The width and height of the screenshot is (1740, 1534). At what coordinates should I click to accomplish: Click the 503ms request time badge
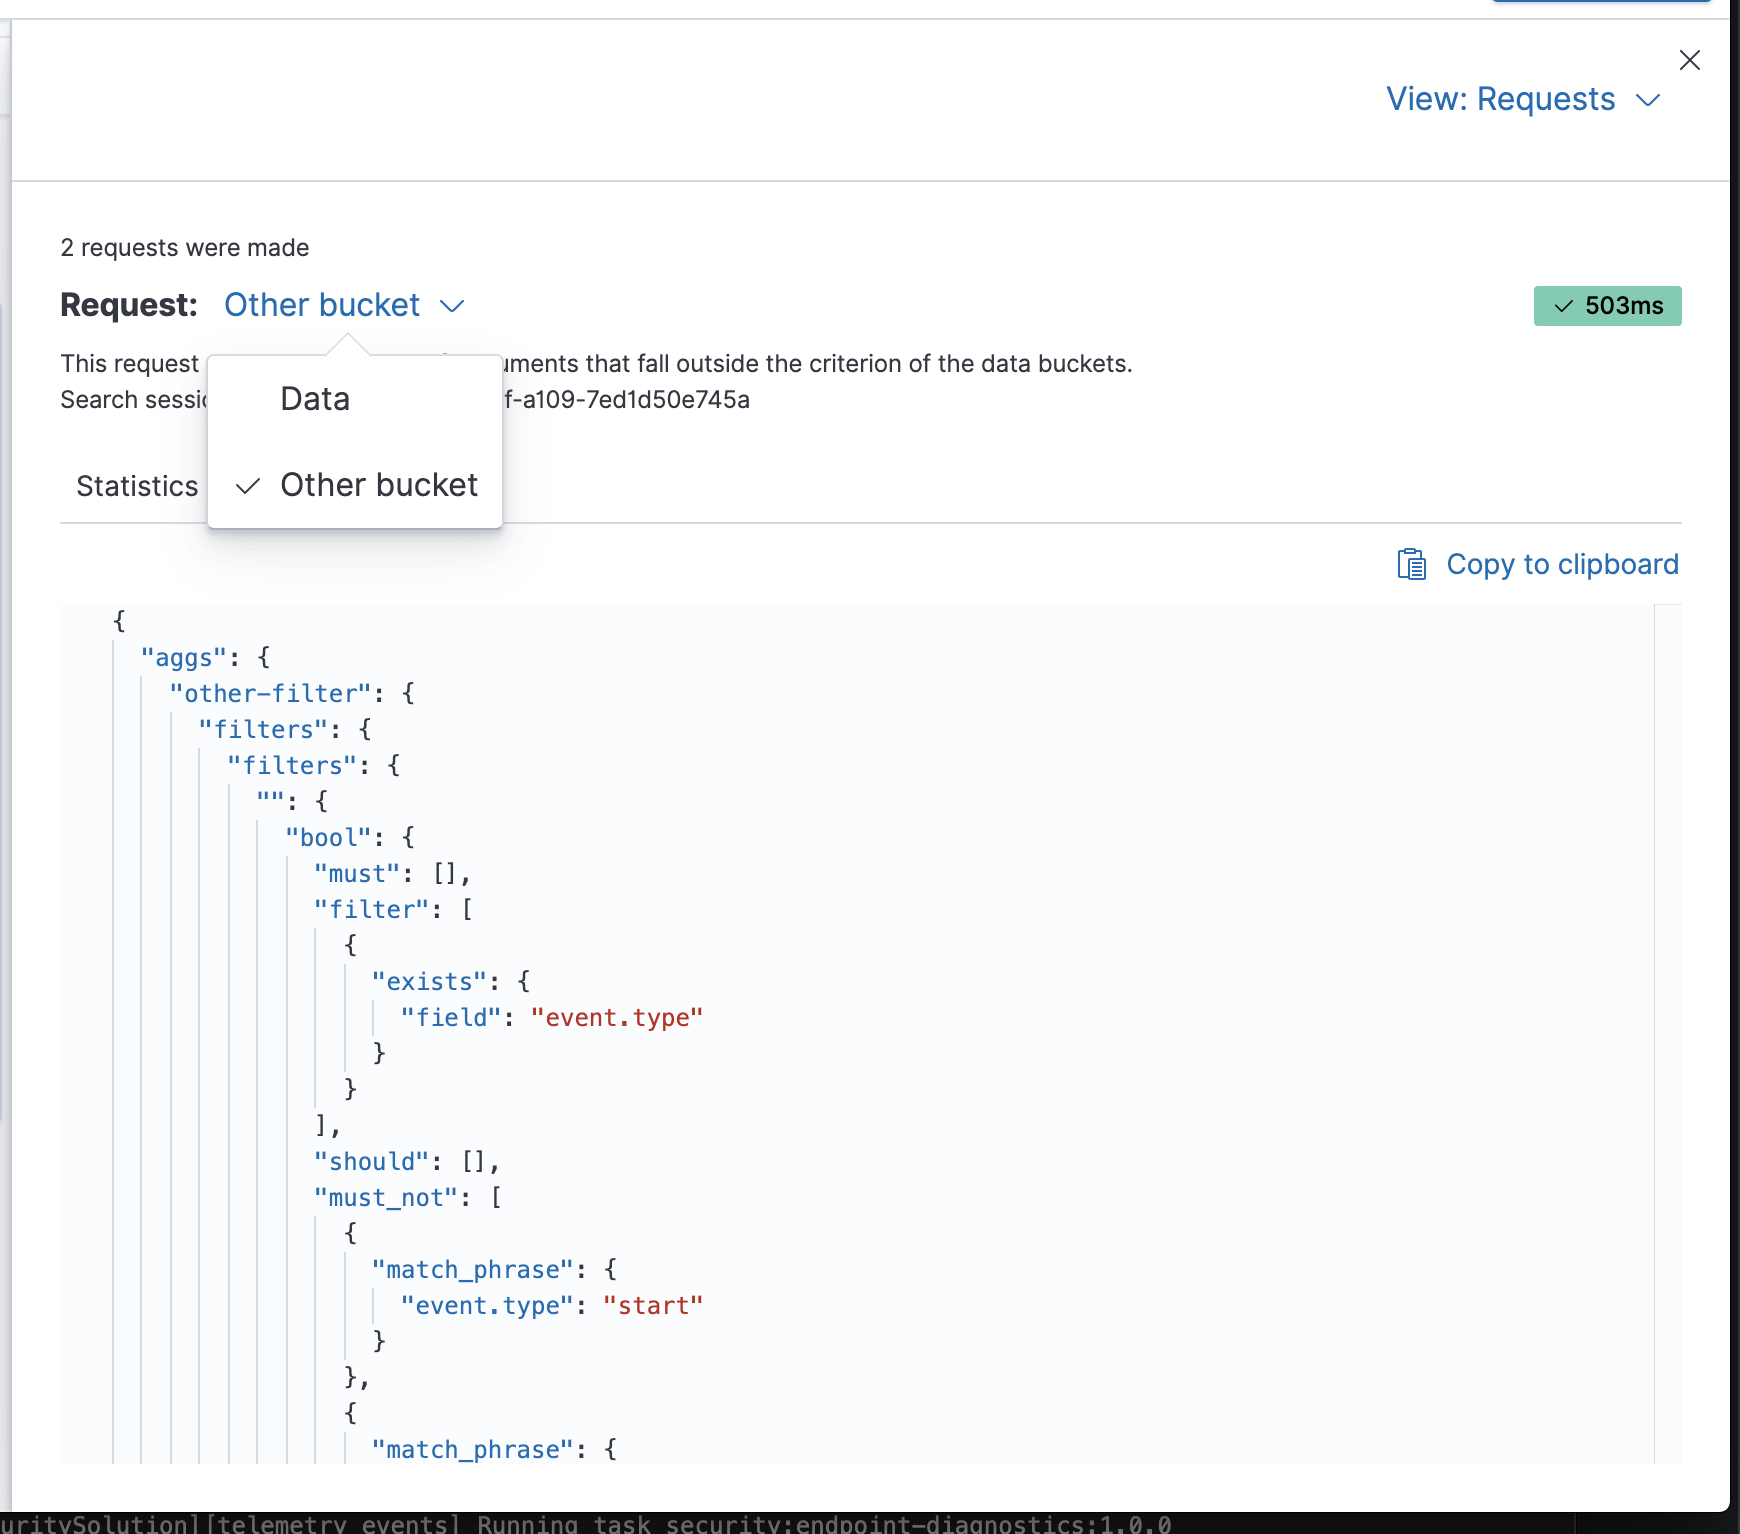tap(1608, 306)
